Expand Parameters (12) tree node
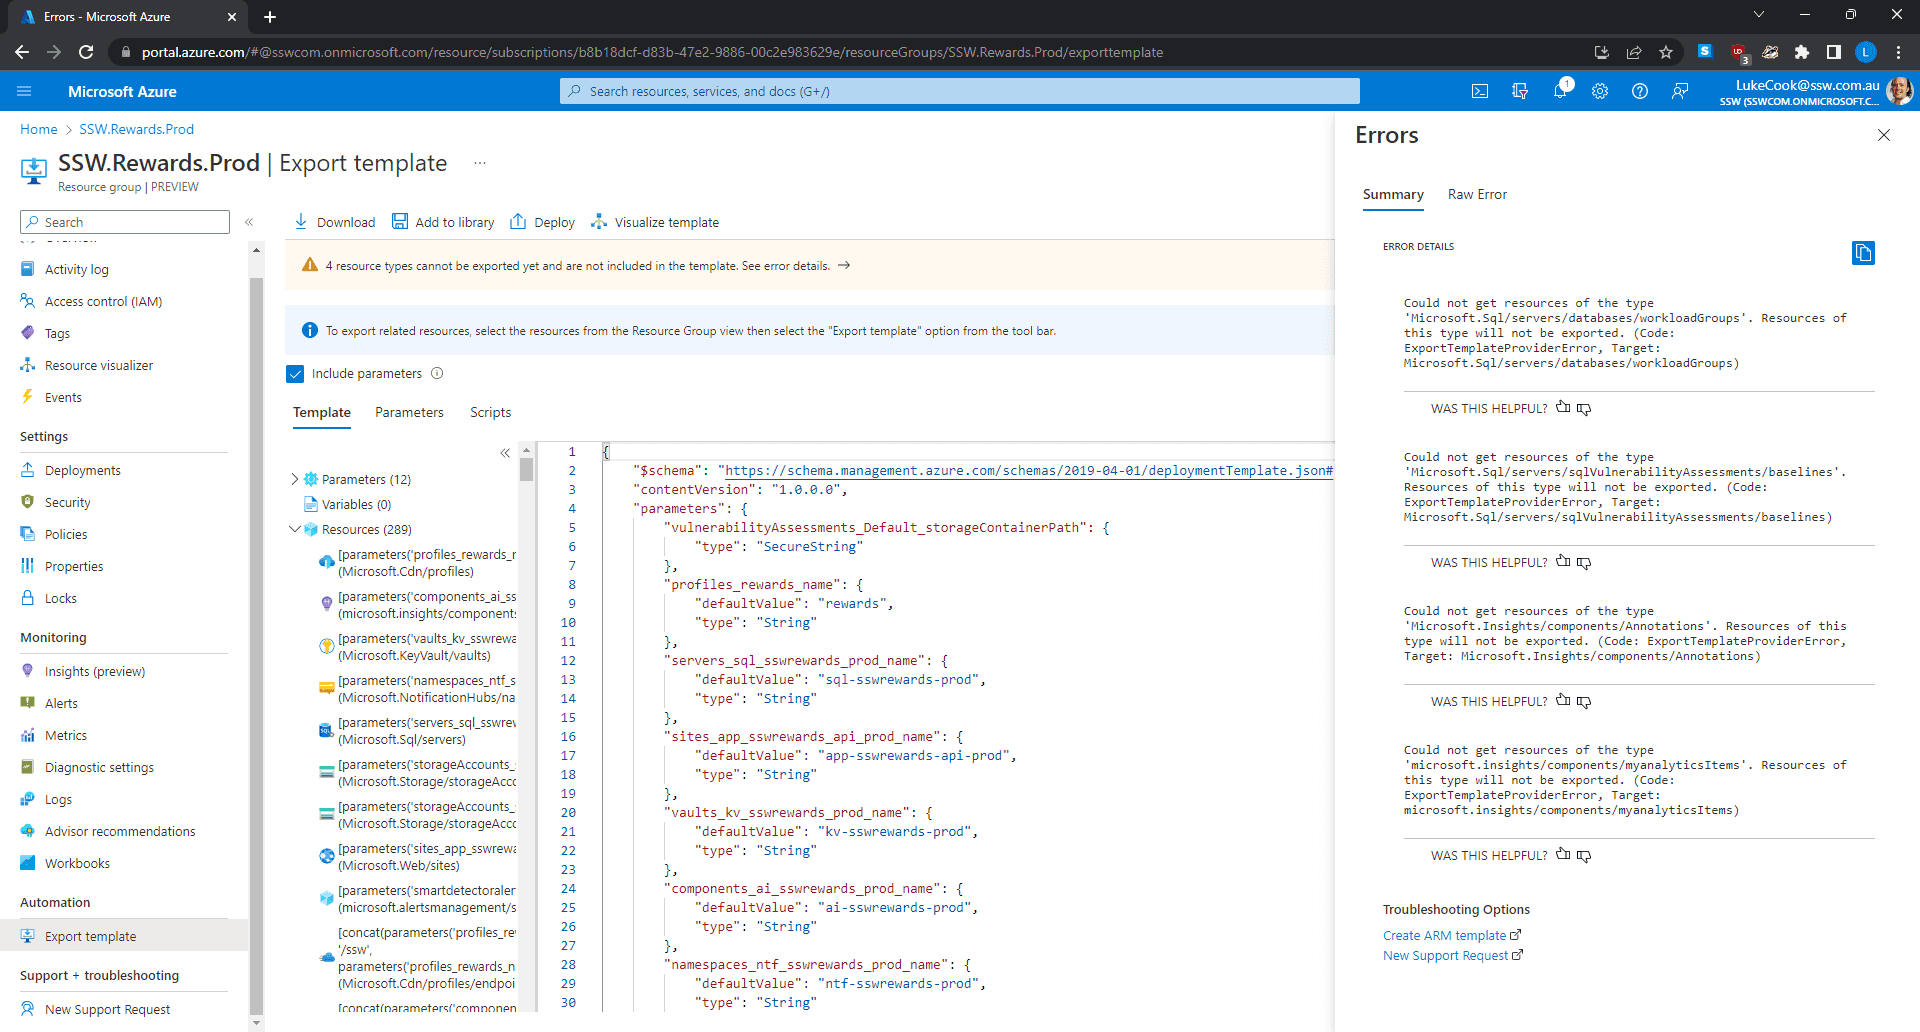1920x1032 pixels. (x=295, y=479)
